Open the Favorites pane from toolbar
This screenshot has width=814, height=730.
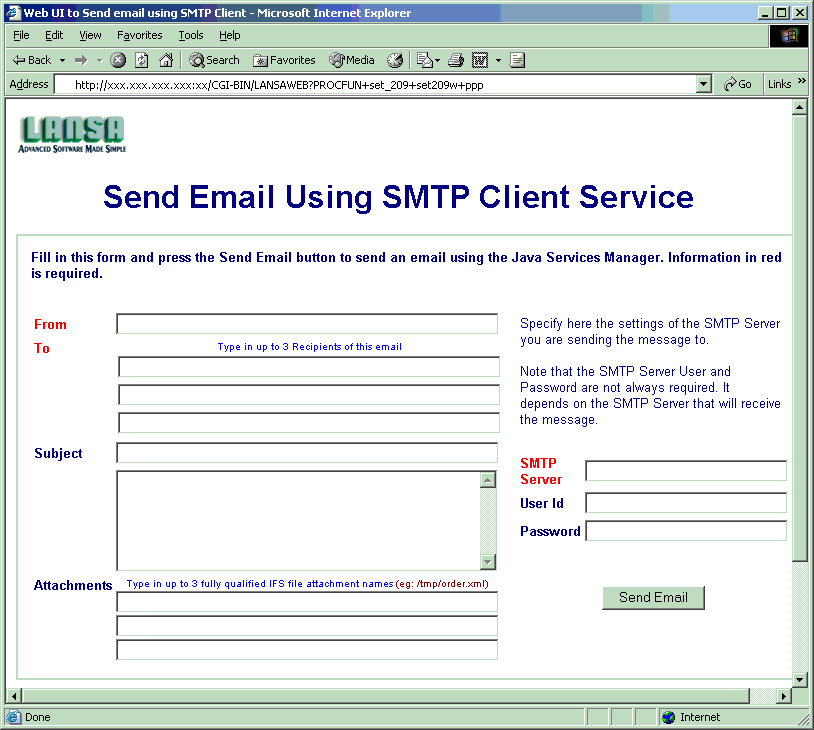tap(284, 60)
